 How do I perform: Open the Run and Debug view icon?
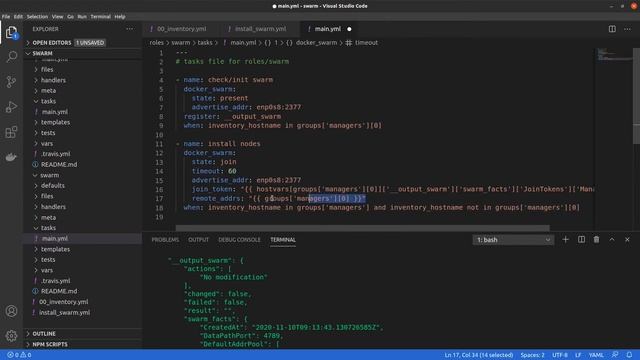[x=11, y=107]
